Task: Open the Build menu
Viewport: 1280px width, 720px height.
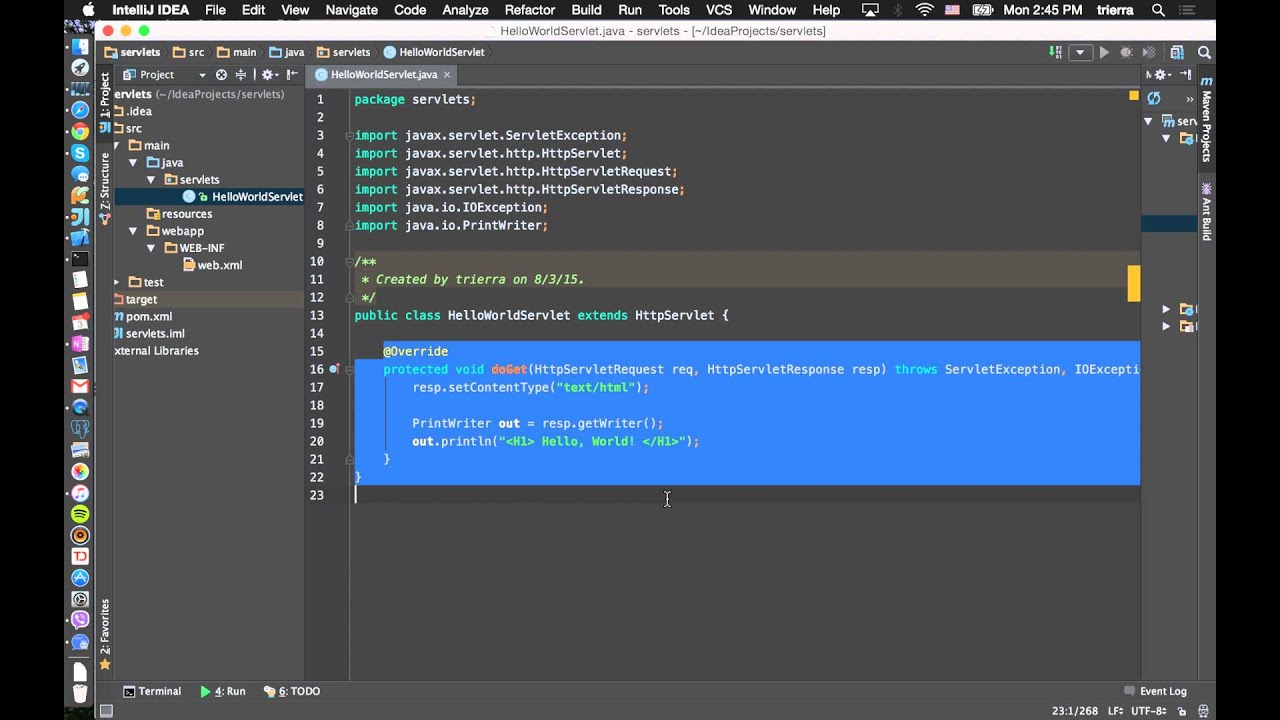Action: point(586,10)
